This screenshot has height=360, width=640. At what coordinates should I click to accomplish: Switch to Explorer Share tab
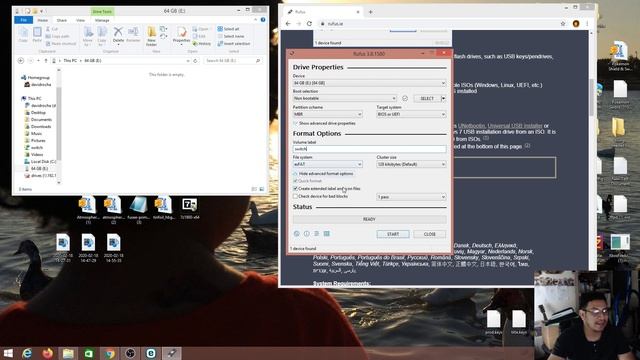coord(62,20)
